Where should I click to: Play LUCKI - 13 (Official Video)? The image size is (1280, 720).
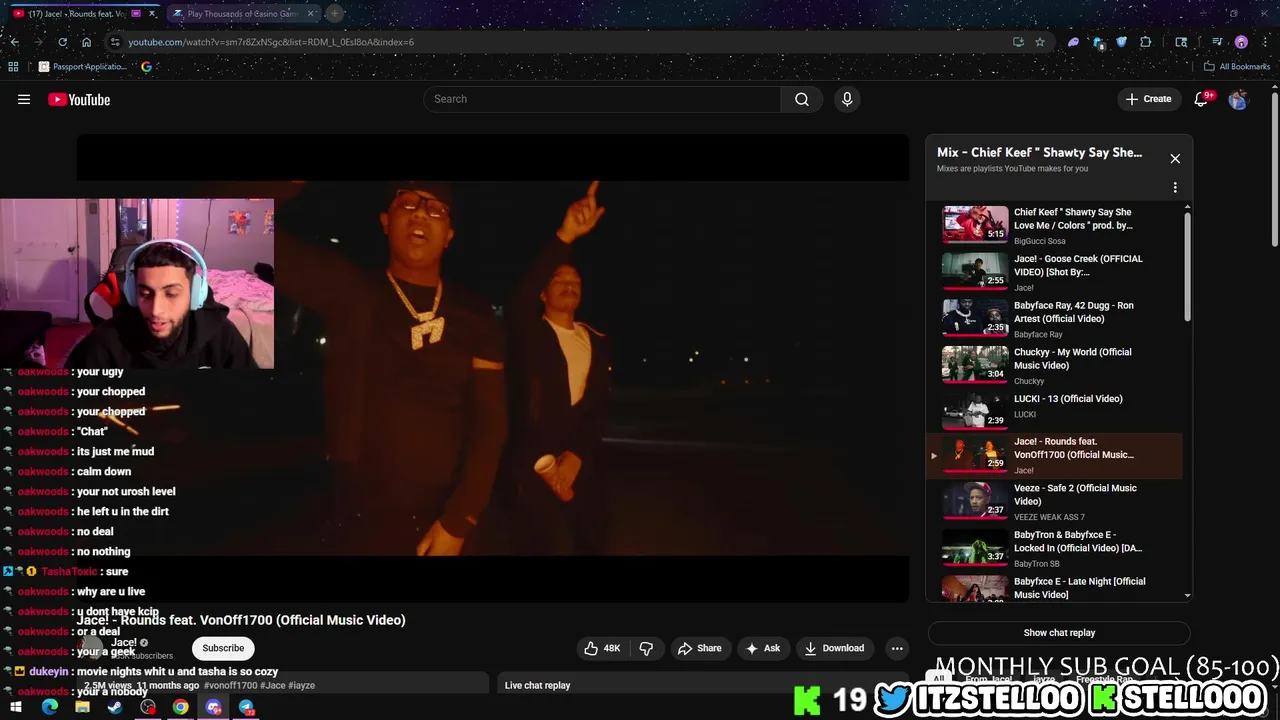pyautogui.click(x=1056, y=409)
